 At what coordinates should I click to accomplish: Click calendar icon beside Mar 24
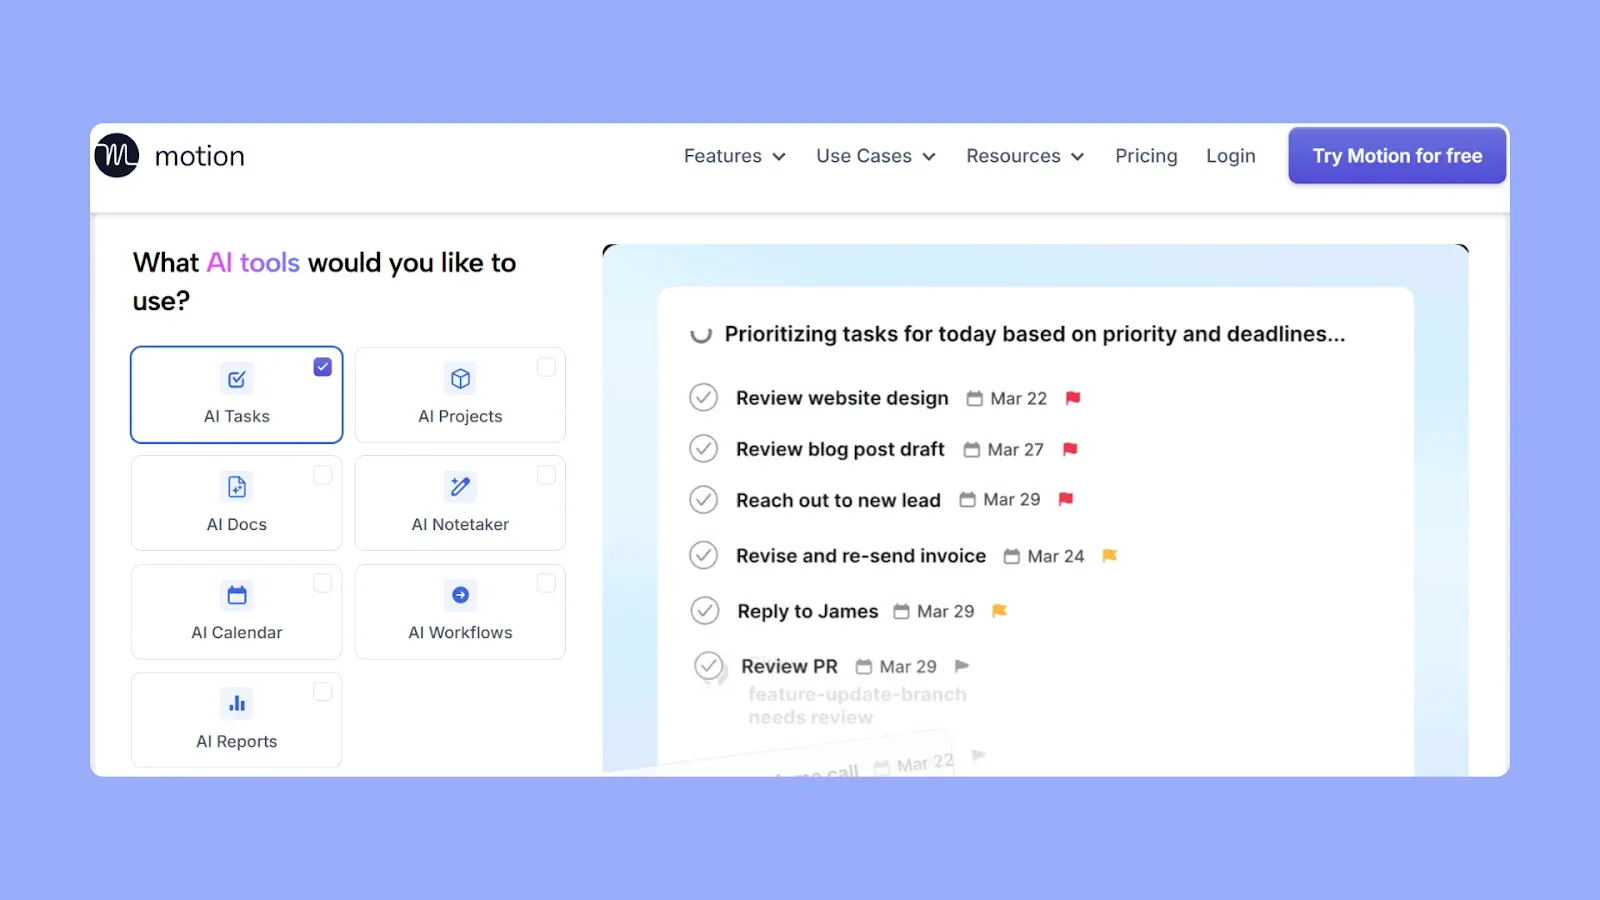coord(1011,556)
